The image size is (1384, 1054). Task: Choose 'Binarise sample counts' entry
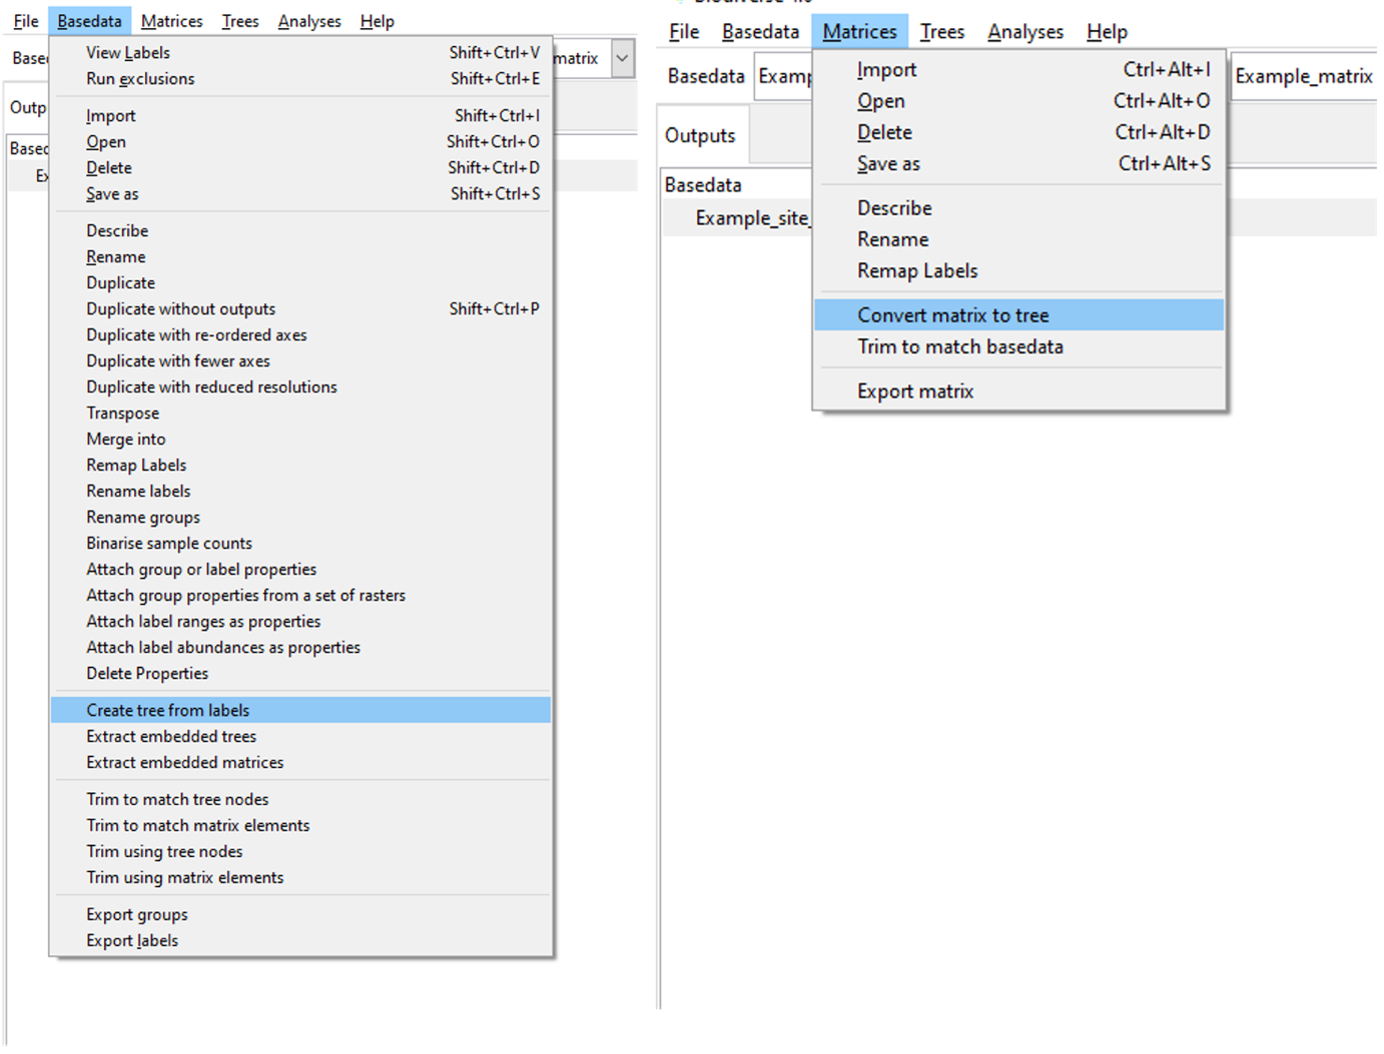(x=169, y=543)
